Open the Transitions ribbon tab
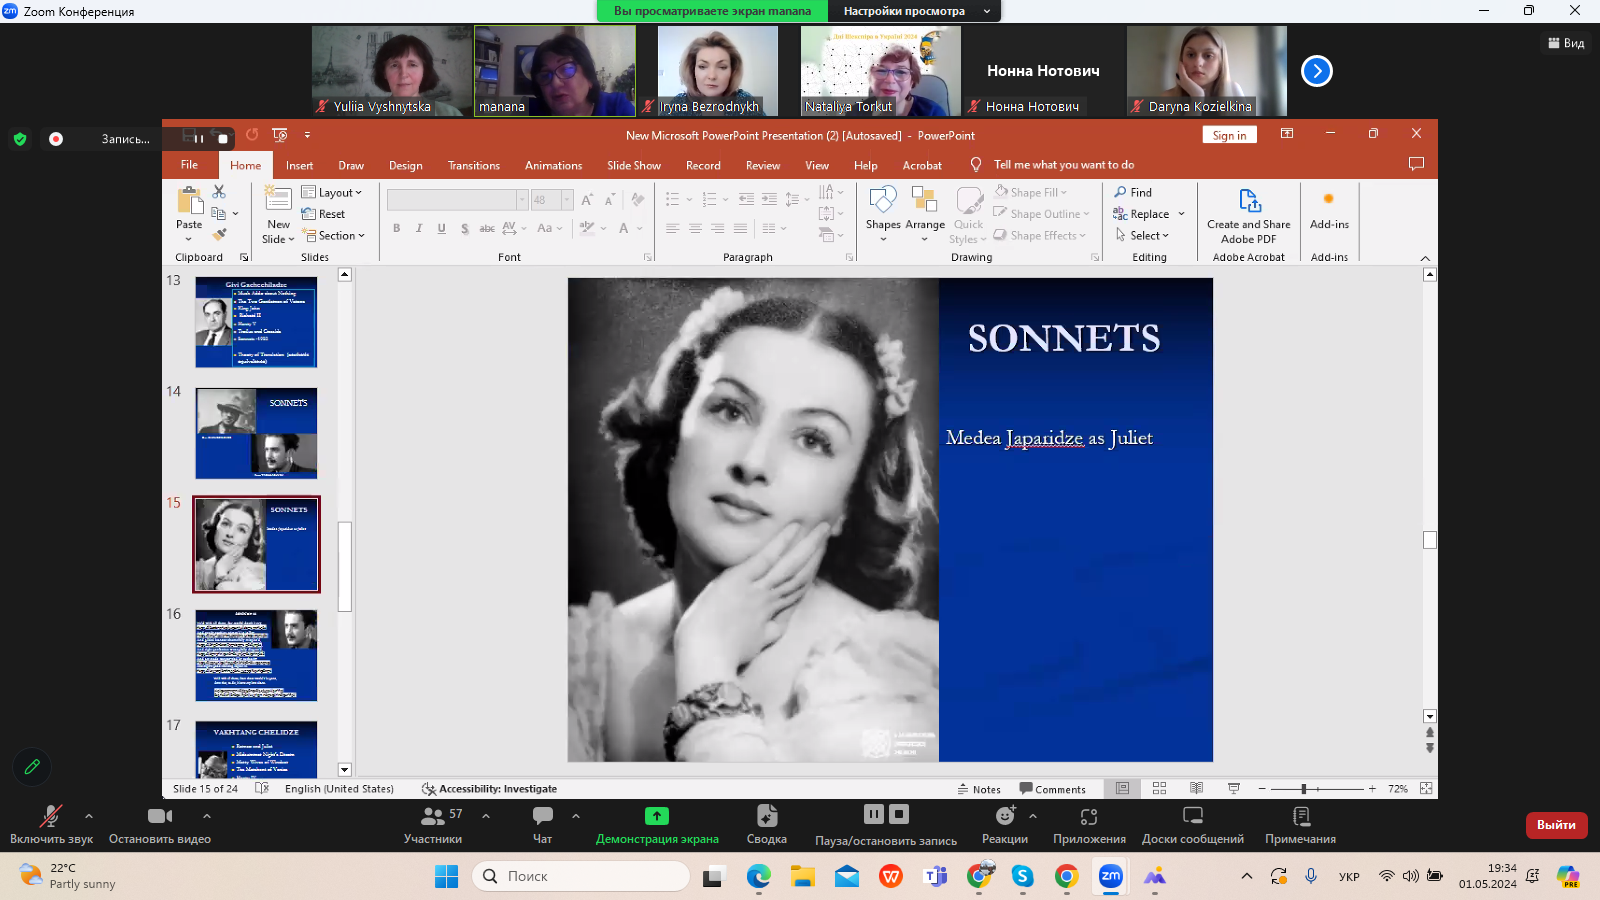1600x900 pixels. point(473,166)
